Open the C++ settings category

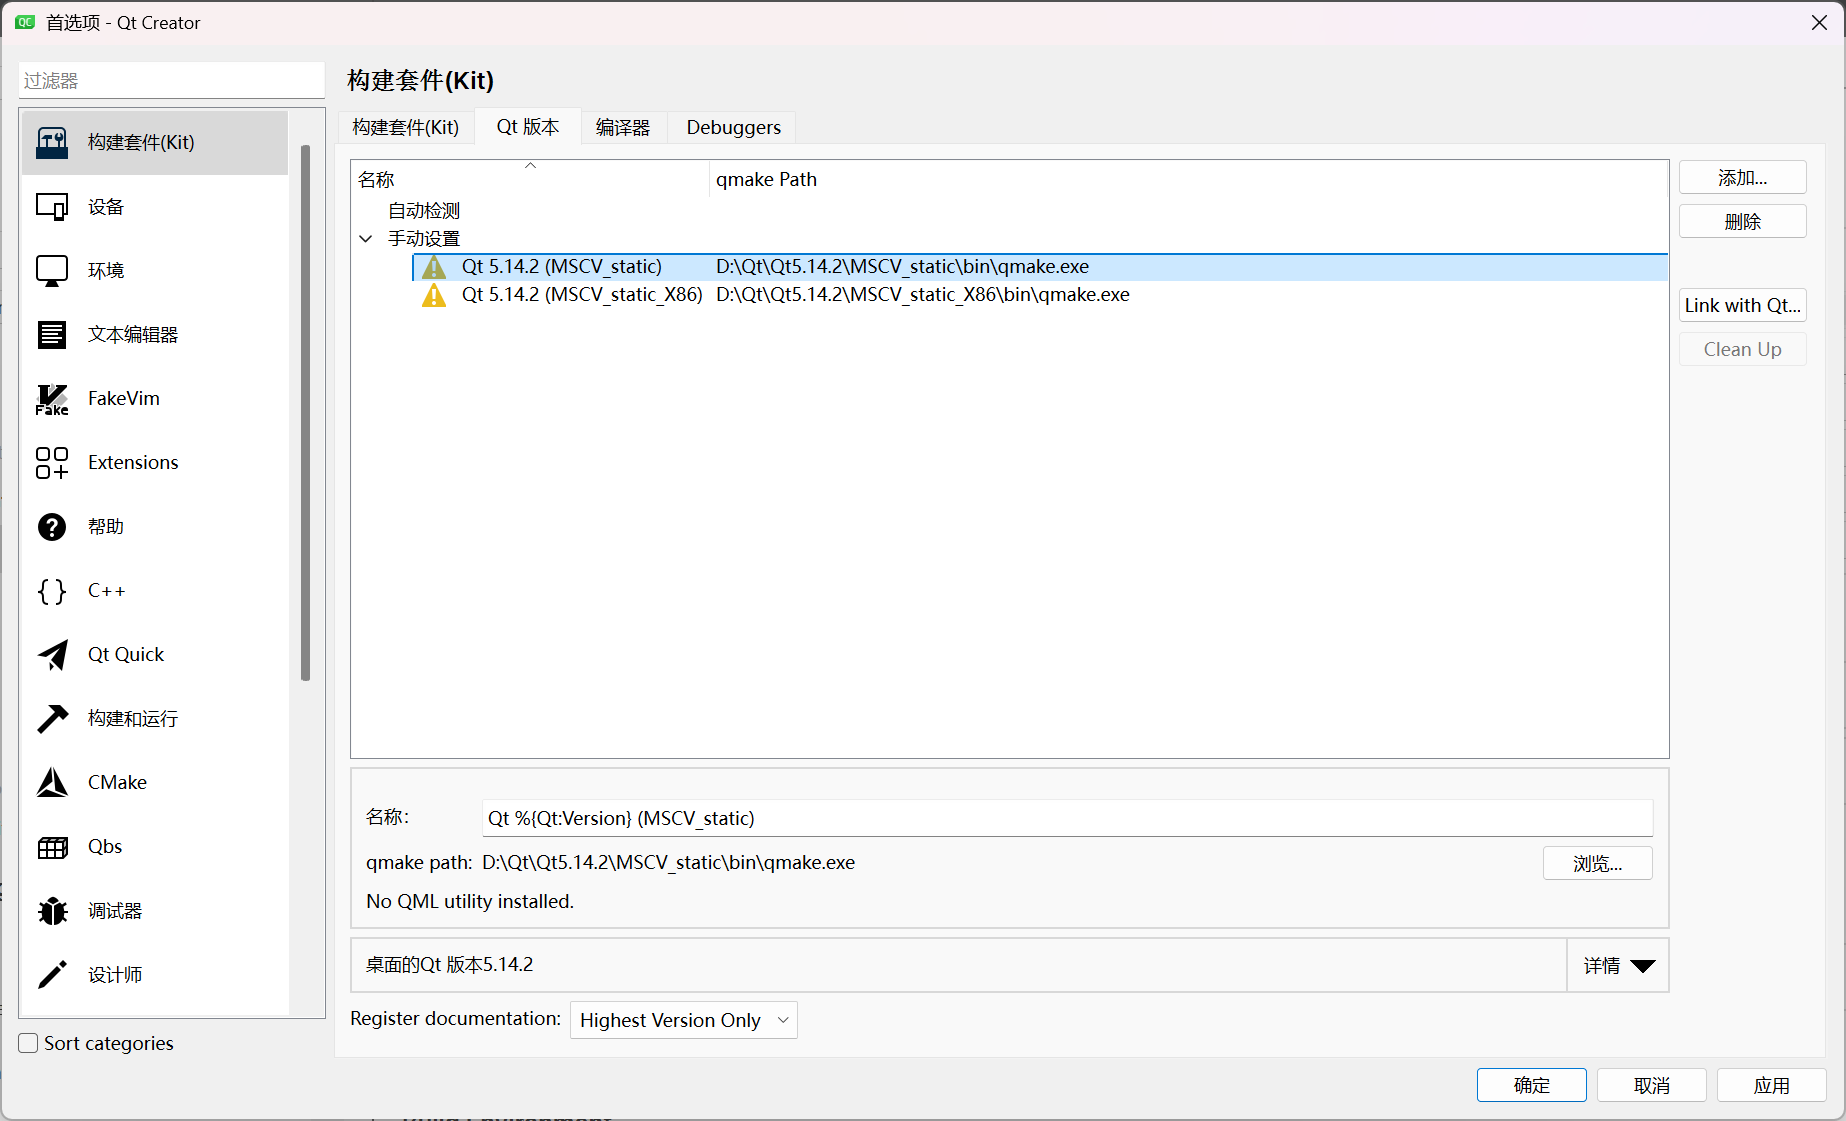coord(155,591)
